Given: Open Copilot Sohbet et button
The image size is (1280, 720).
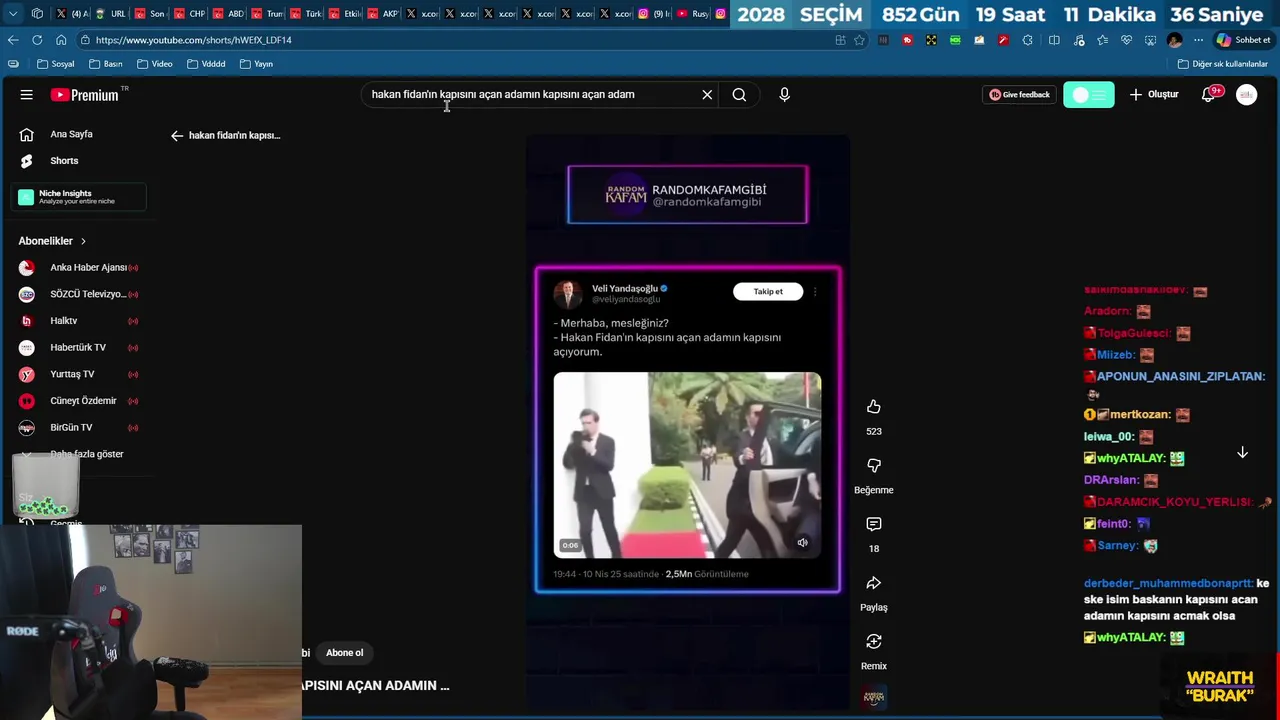Looking at the screenshot, I should click(x=1242, y=40).
